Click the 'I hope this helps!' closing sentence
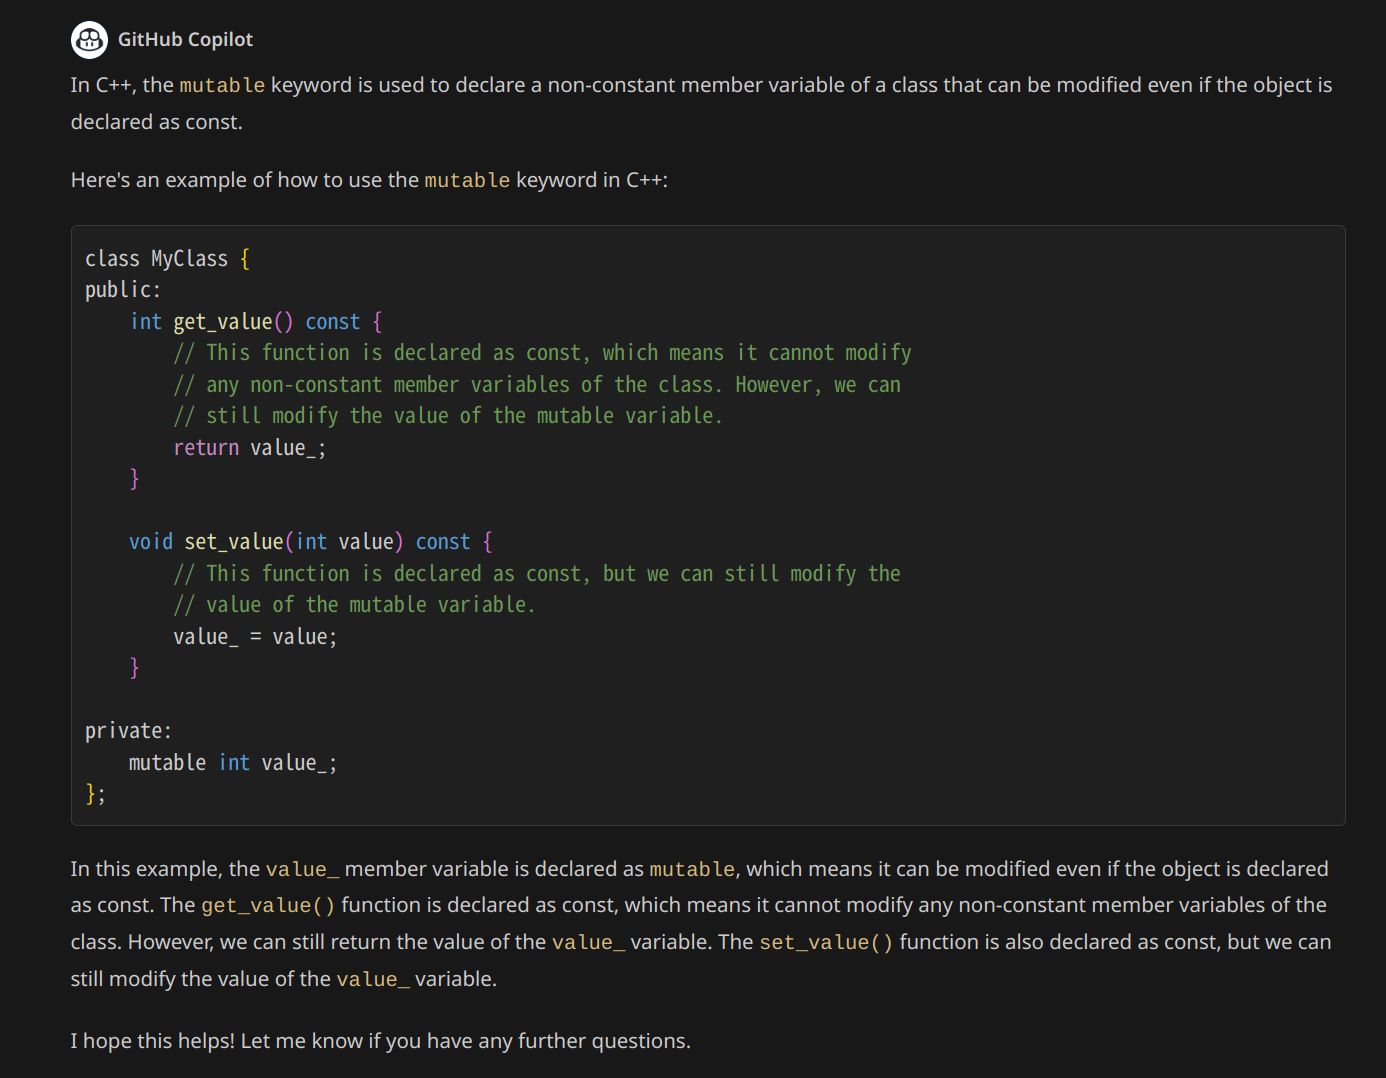The width and height of the screenshot is (1386, 1078). (380, 1041)
